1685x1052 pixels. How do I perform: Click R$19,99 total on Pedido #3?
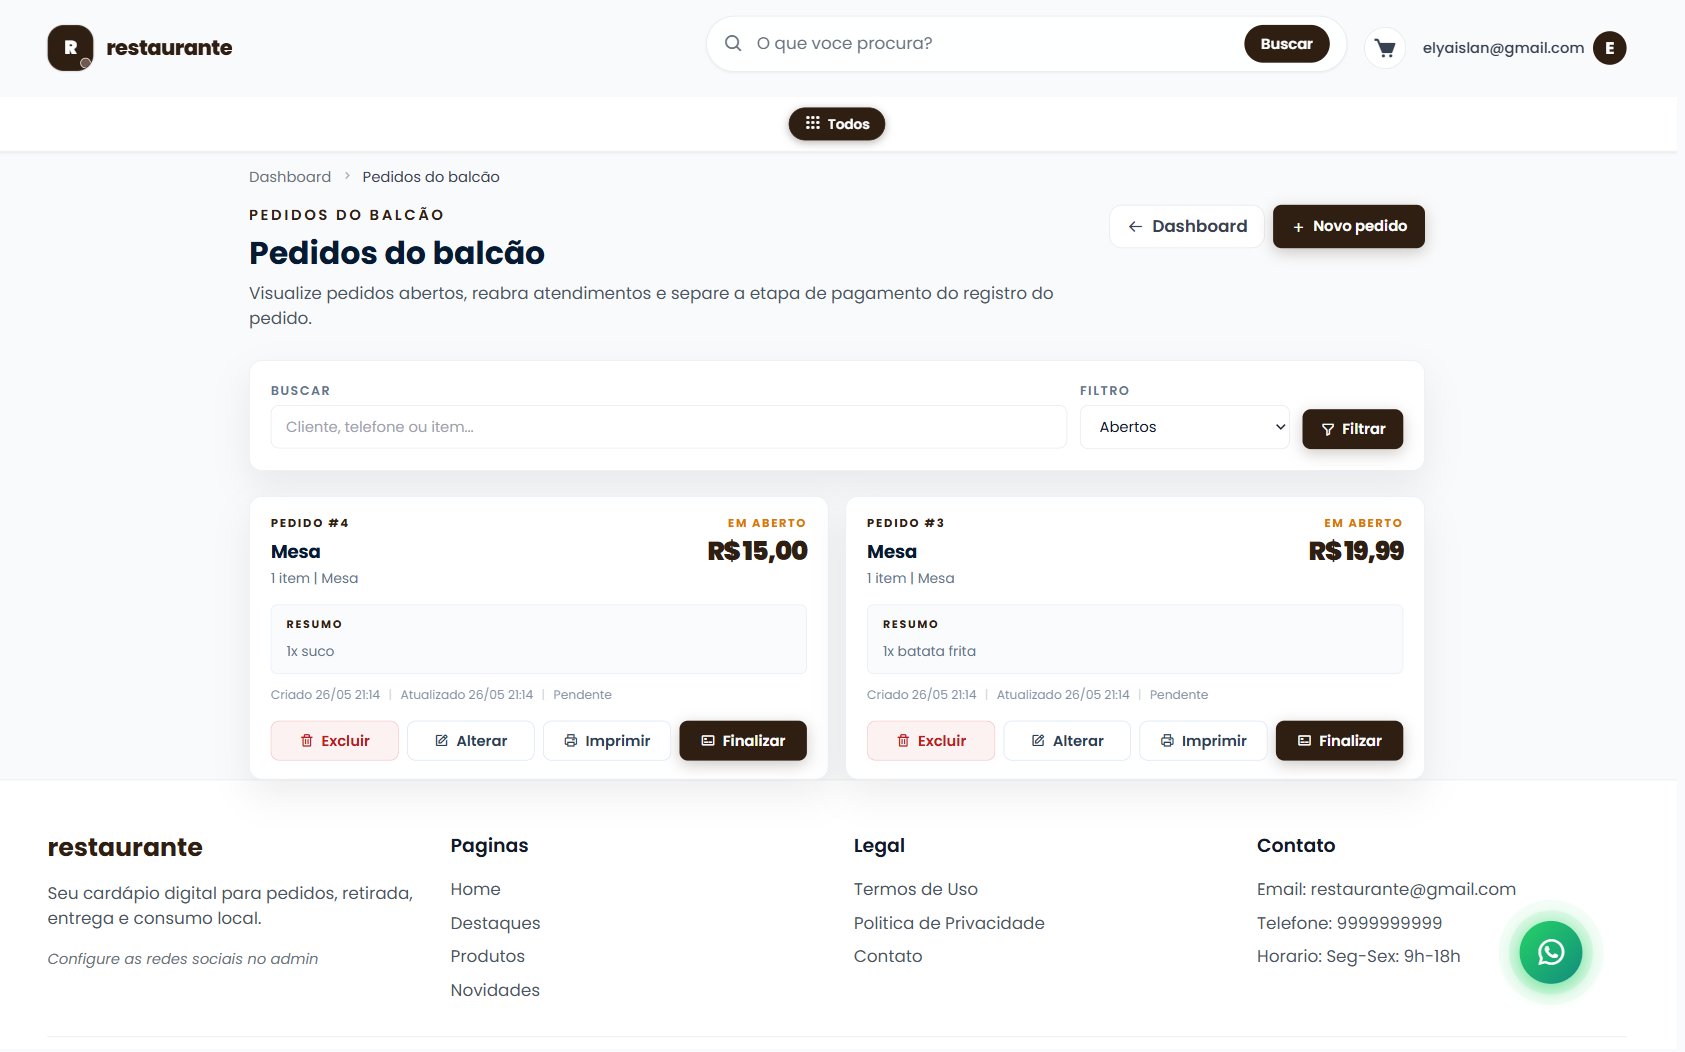point(1356,551)
